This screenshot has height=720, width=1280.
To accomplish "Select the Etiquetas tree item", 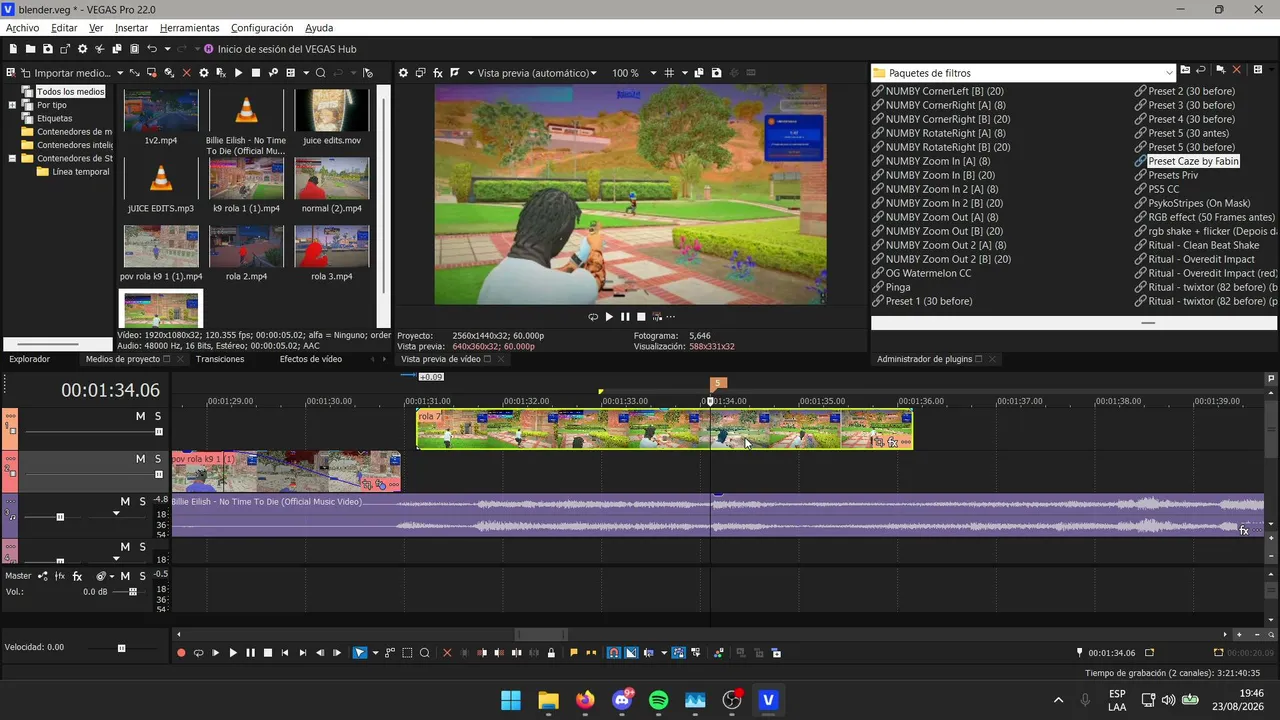I will click(54, 118).
